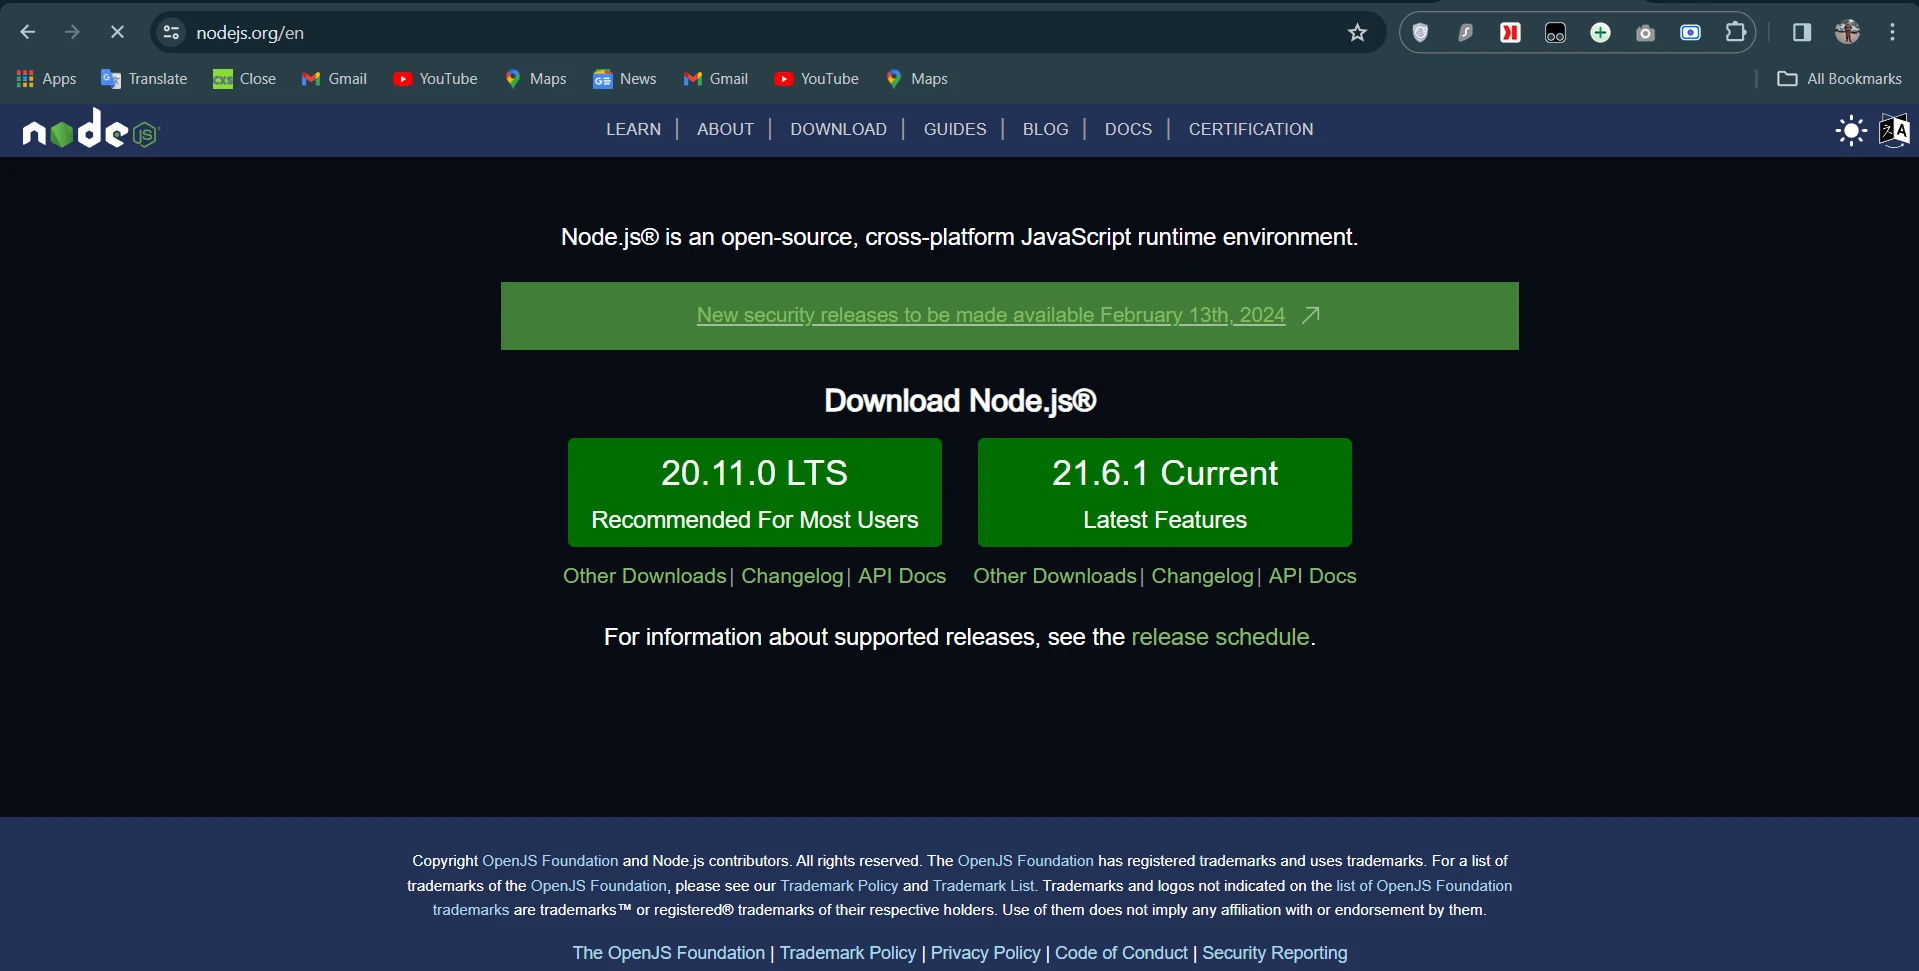Click the Node.js logo
1919x971 pixels.
click(x=91, y=129)
